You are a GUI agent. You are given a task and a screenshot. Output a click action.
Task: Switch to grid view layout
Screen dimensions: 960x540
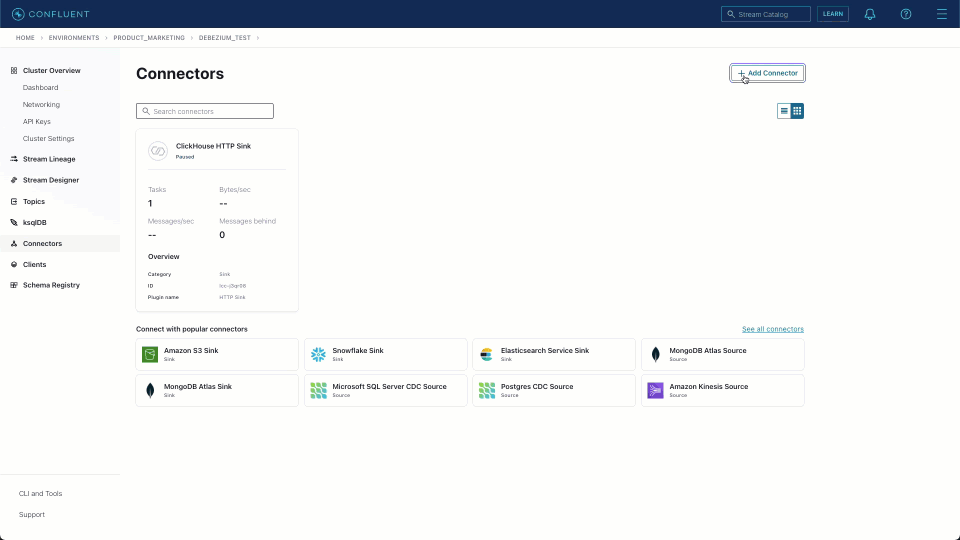(x=797, y=111)
